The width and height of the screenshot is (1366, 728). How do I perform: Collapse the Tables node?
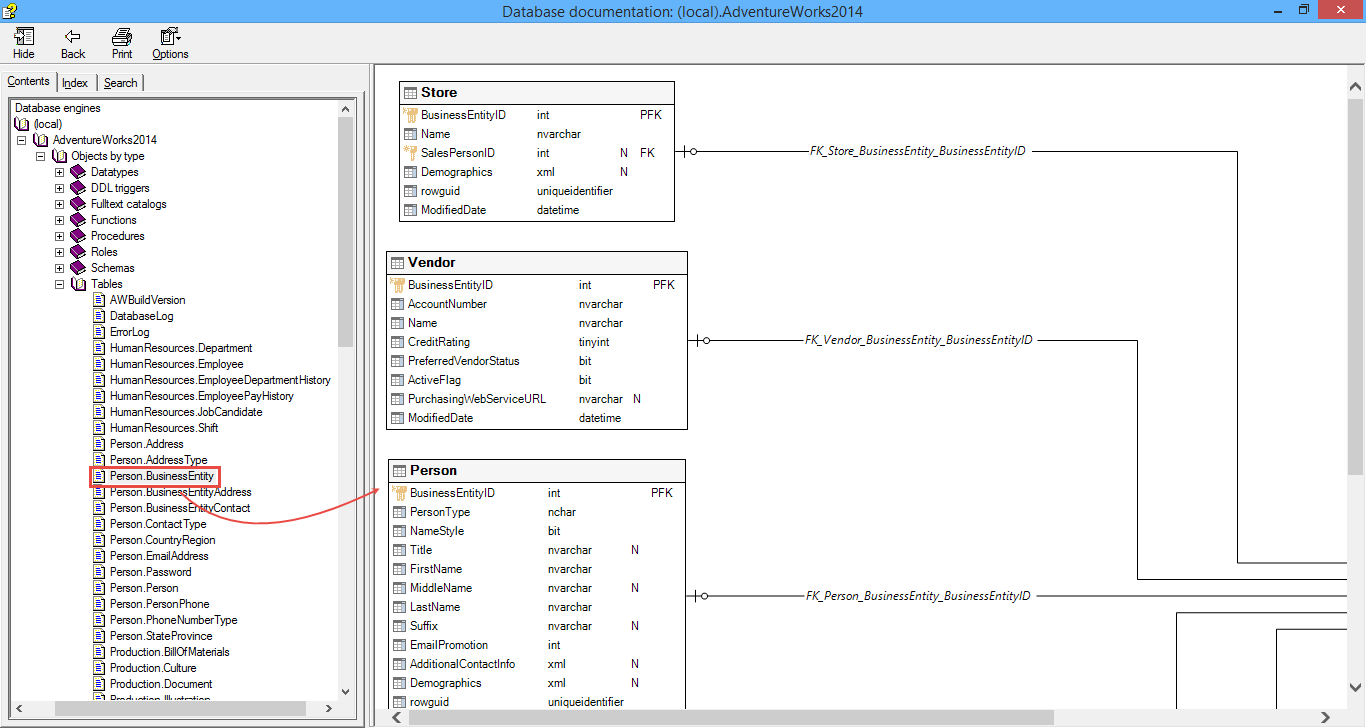point(59,284)
